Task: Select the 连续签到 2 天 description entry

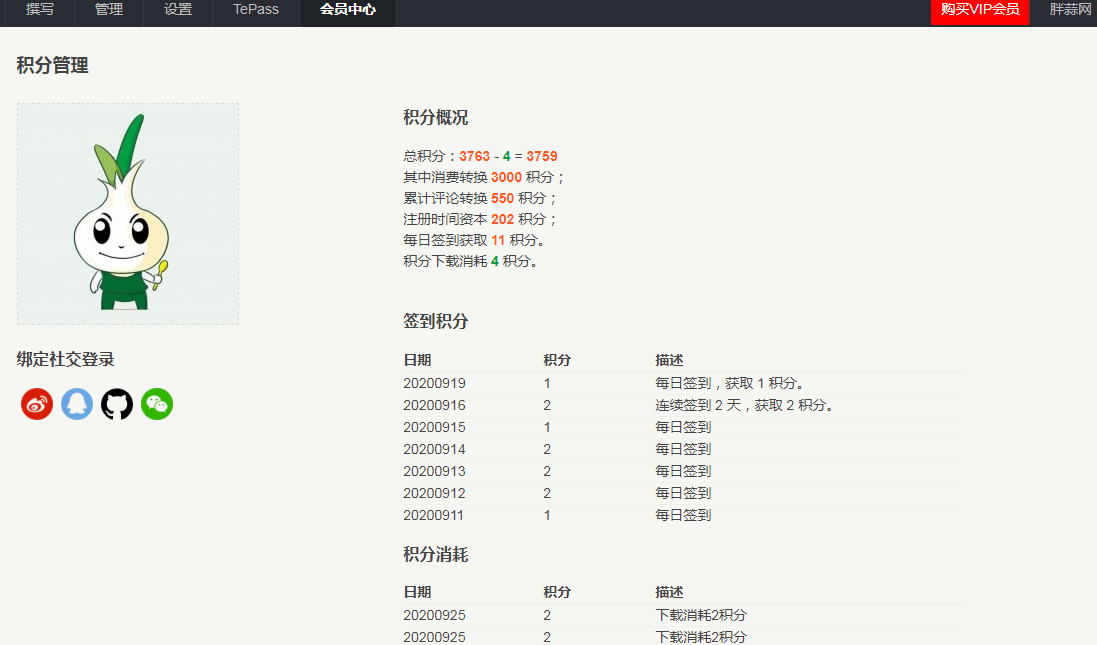Action: tap(744, 405)
